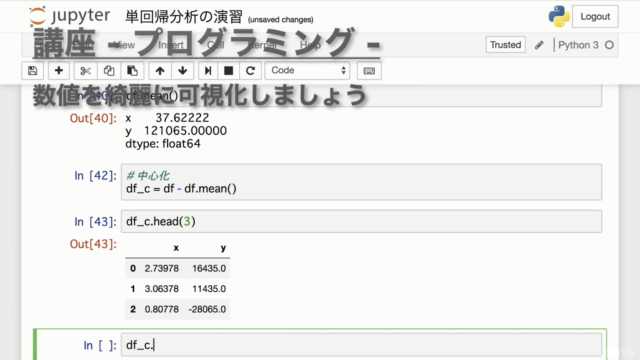
Task: Paste cells below icon
Action: [132, 71]
